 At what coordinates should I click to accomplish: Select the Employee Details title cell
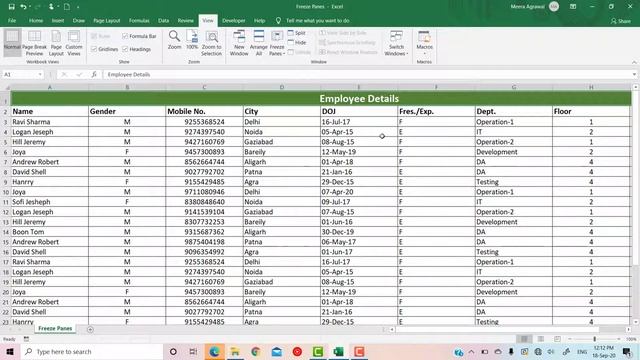(321, 98)
